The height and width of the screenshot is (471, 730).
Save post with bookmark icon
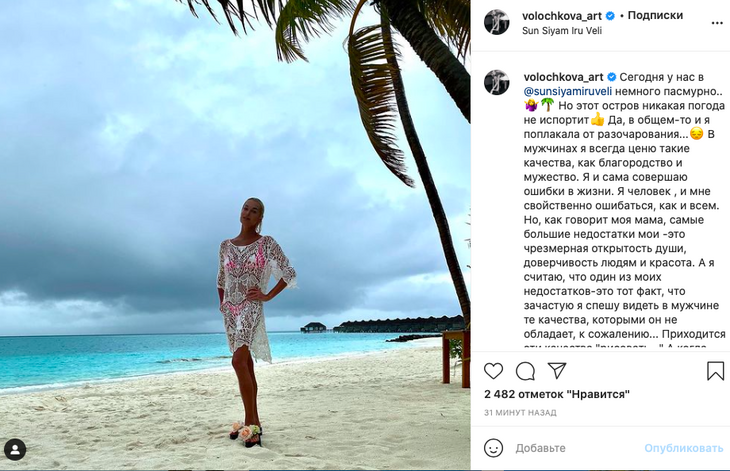[x=715, y=371]
